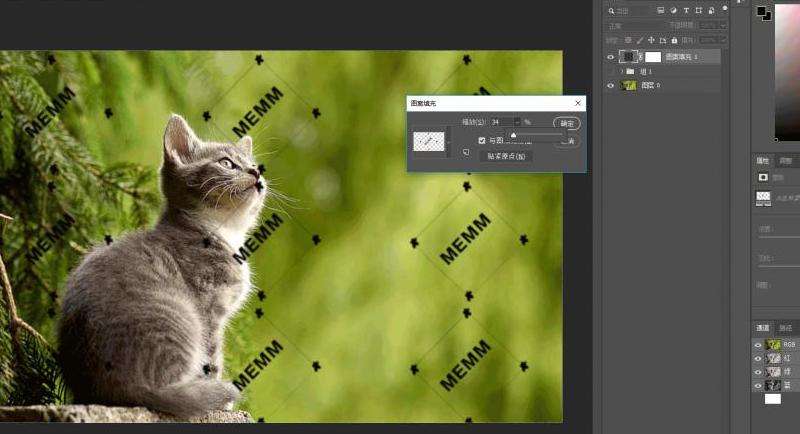Select the pattern fill layer thumbnail

click(x=628, y=56)
